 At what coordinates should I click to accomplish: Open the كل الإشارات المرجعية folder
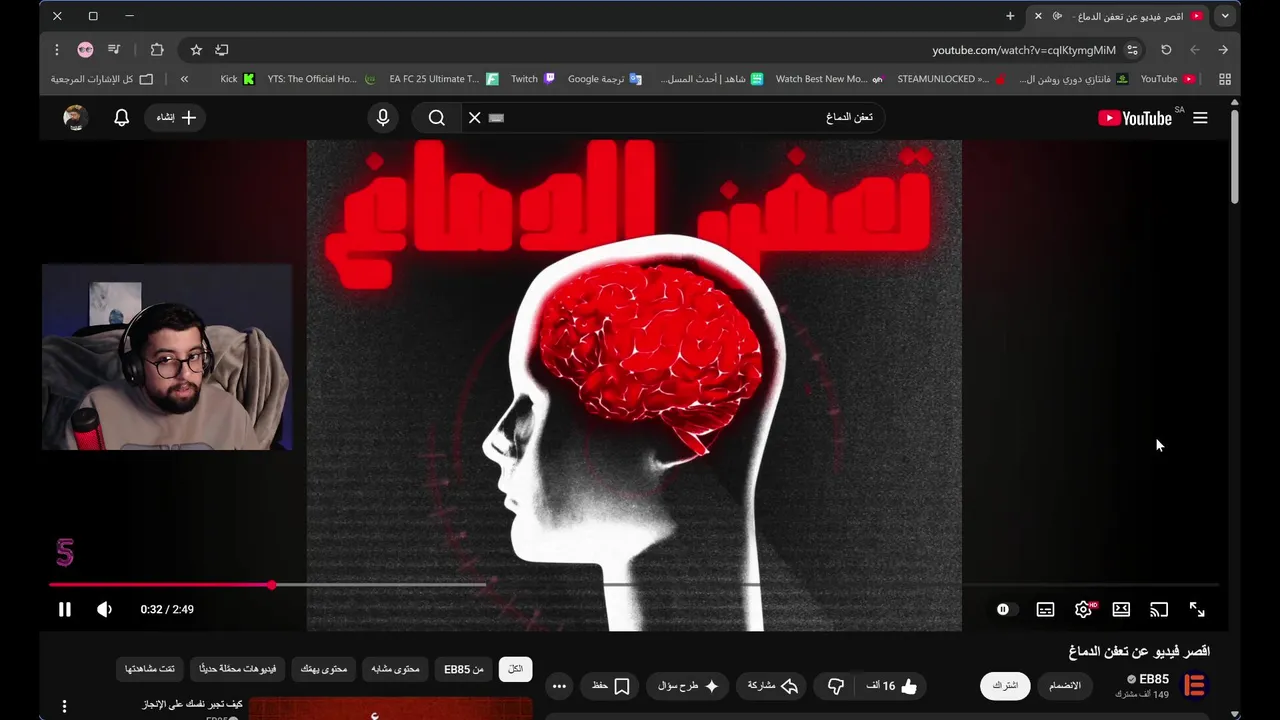coord(102,79)
